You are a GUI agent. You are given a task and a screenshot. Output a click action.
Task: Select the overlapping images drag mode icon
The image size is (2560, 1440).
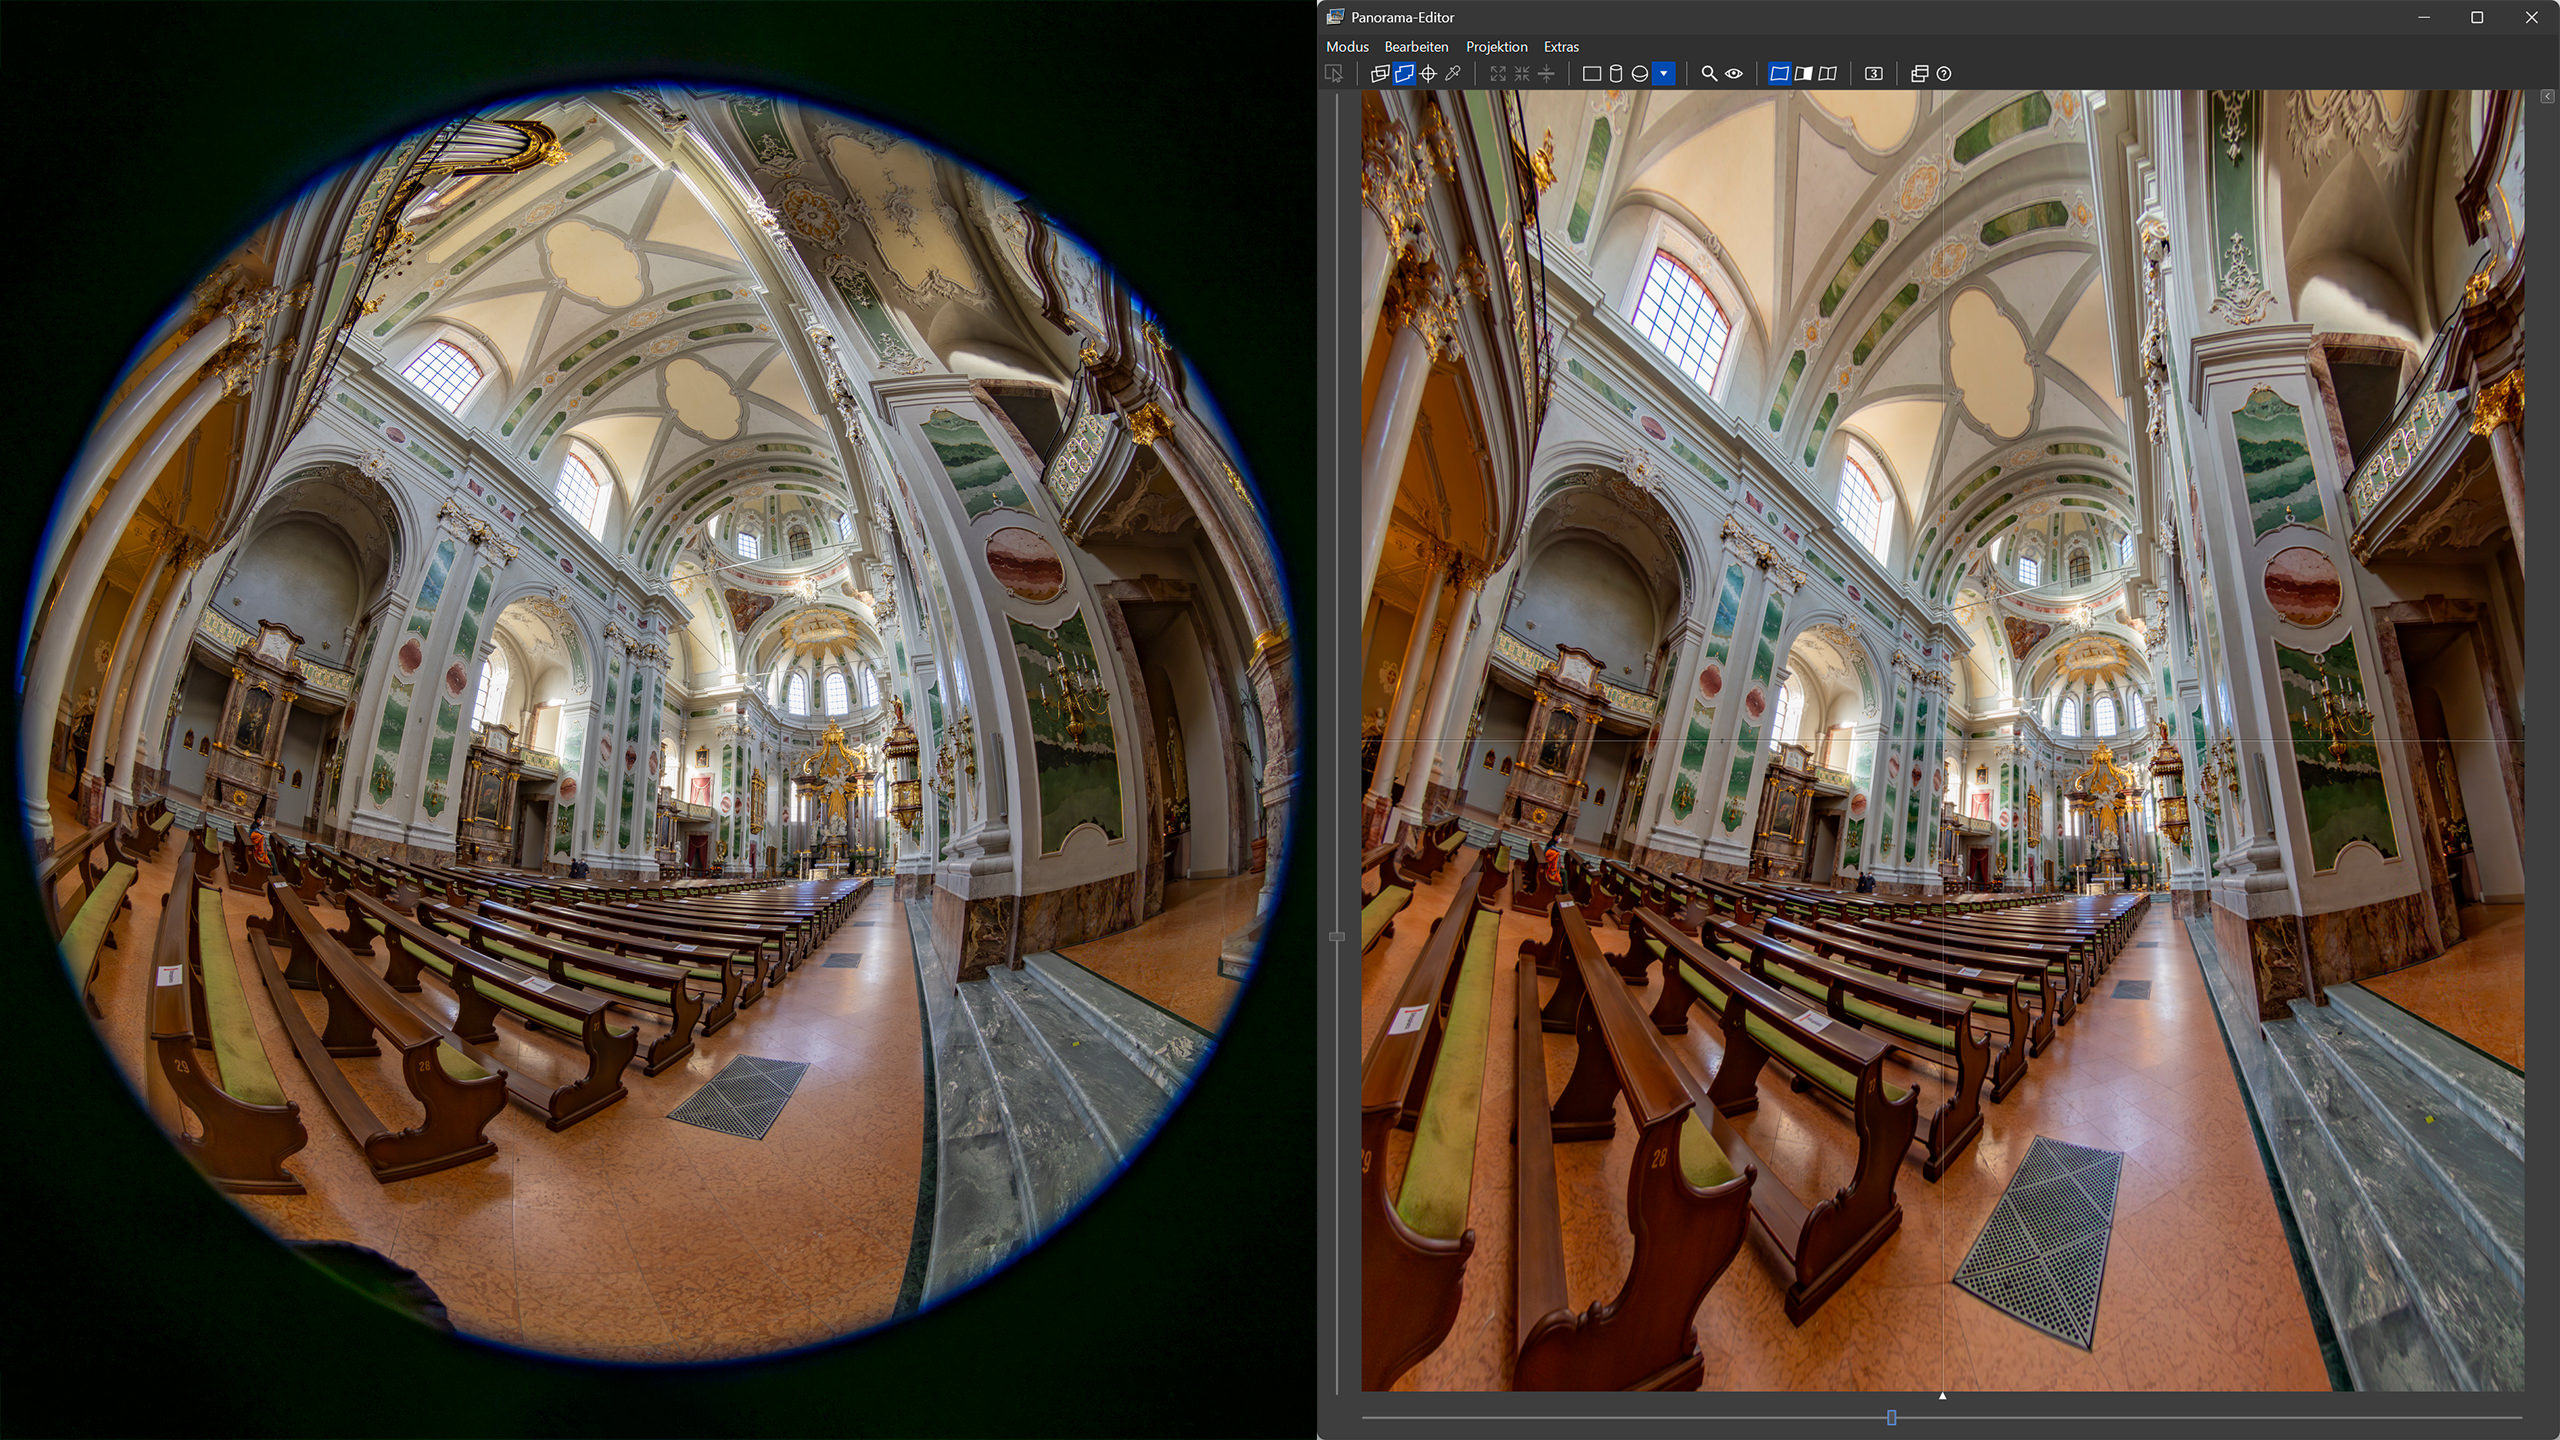coord(1379,74)
